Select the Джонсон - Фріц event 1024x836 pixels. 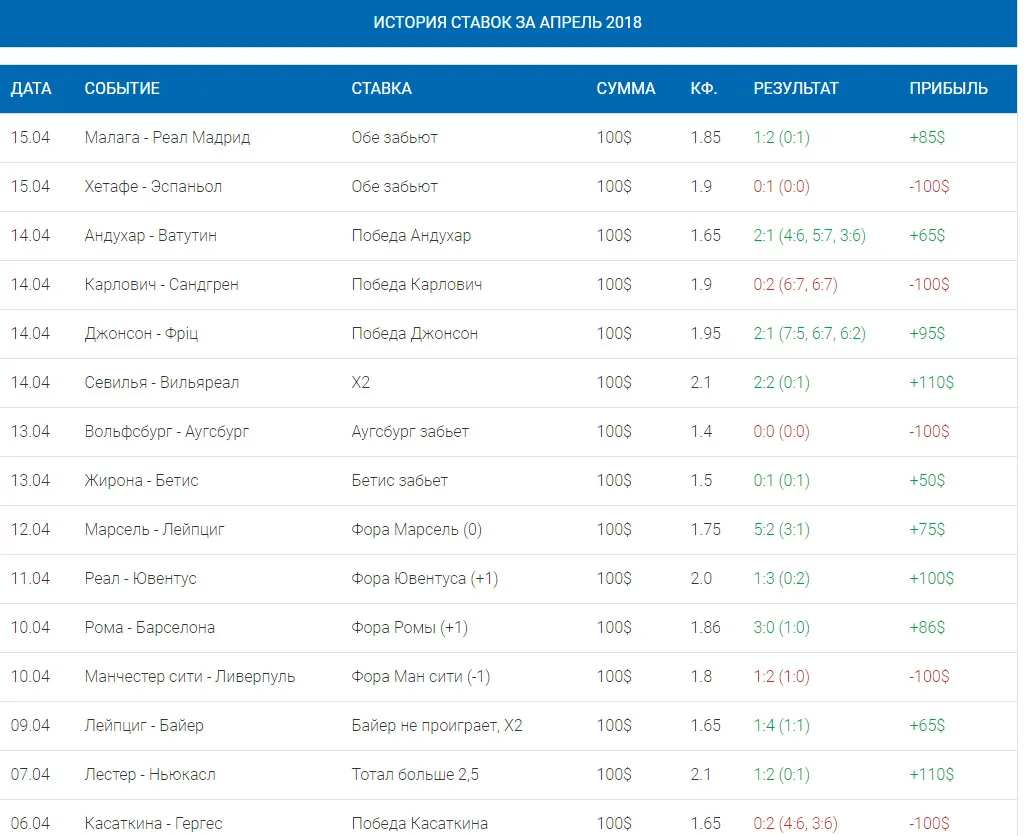click(141, 334)
